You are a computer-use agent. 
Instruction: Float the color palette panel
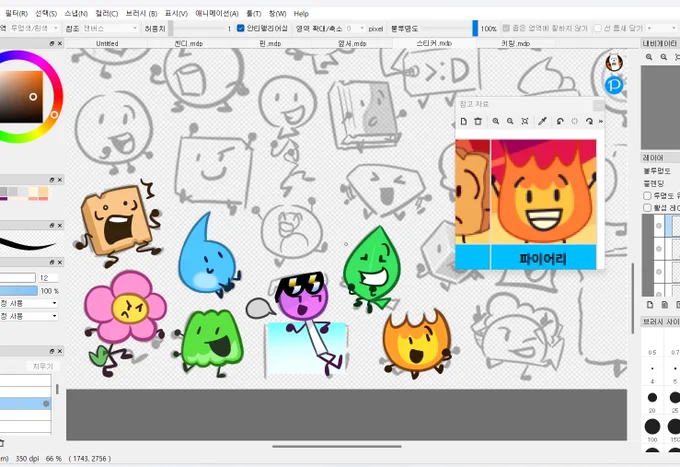52,180
